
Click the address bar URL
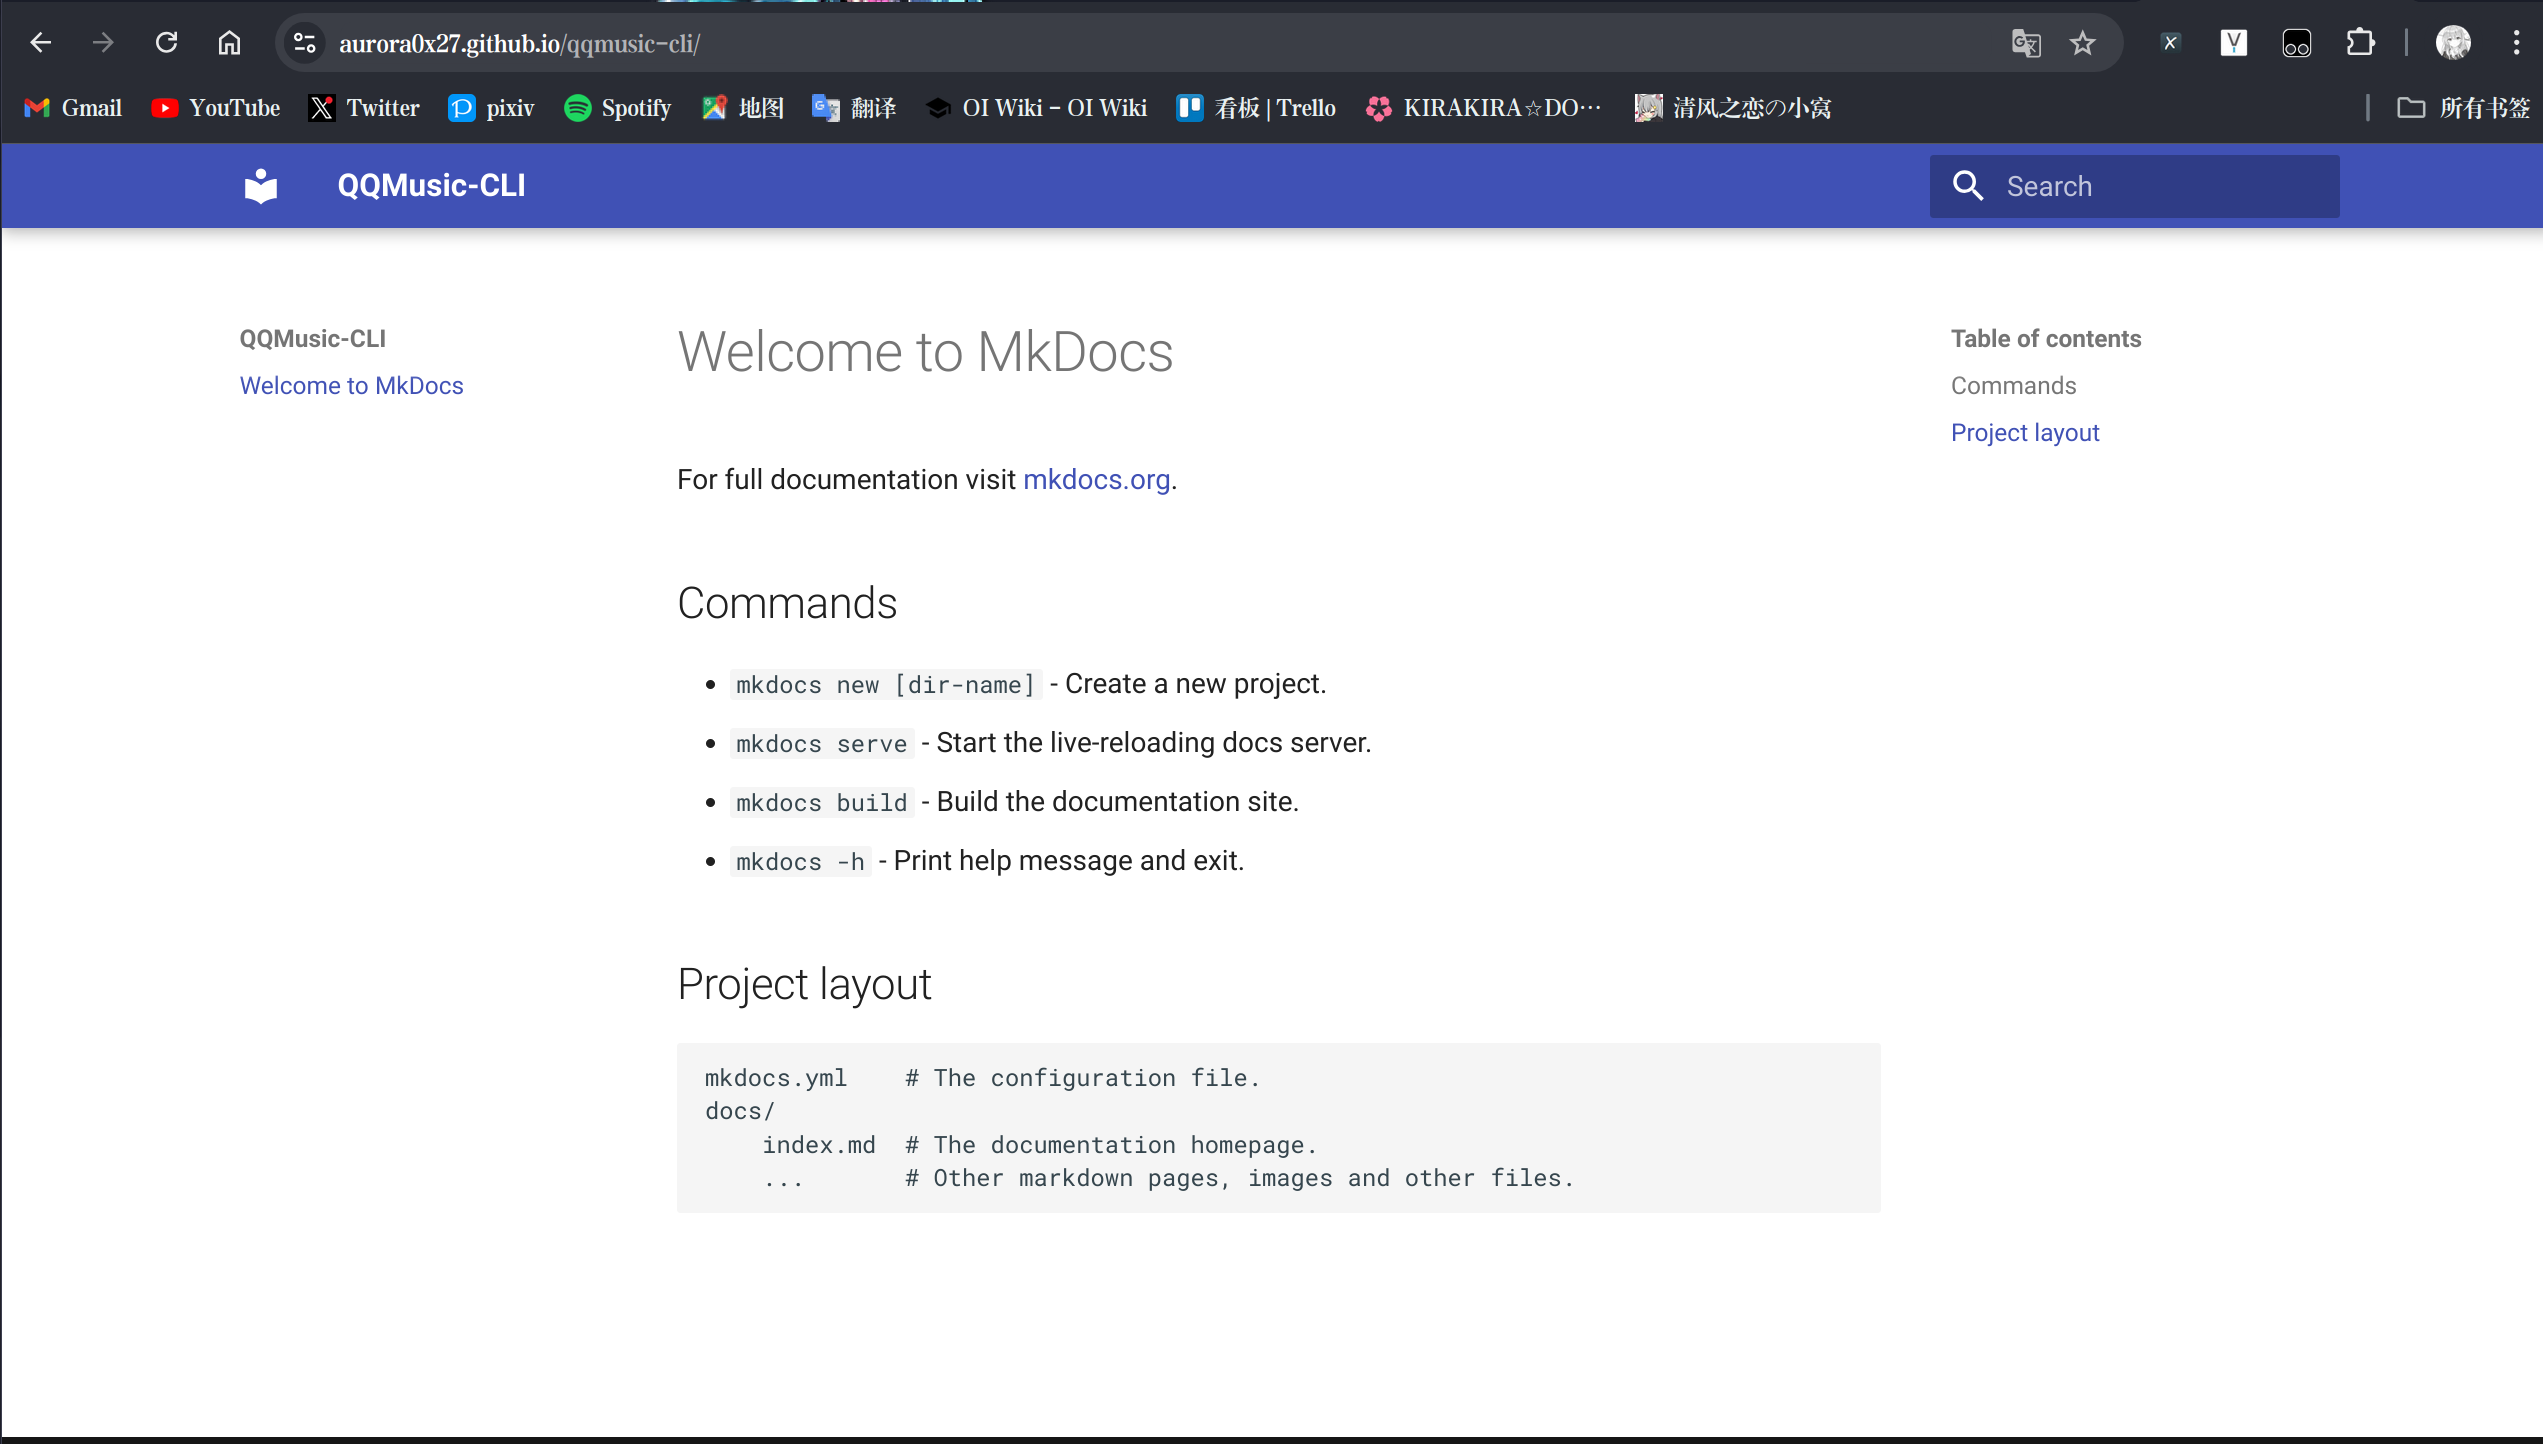click(519, 44)
